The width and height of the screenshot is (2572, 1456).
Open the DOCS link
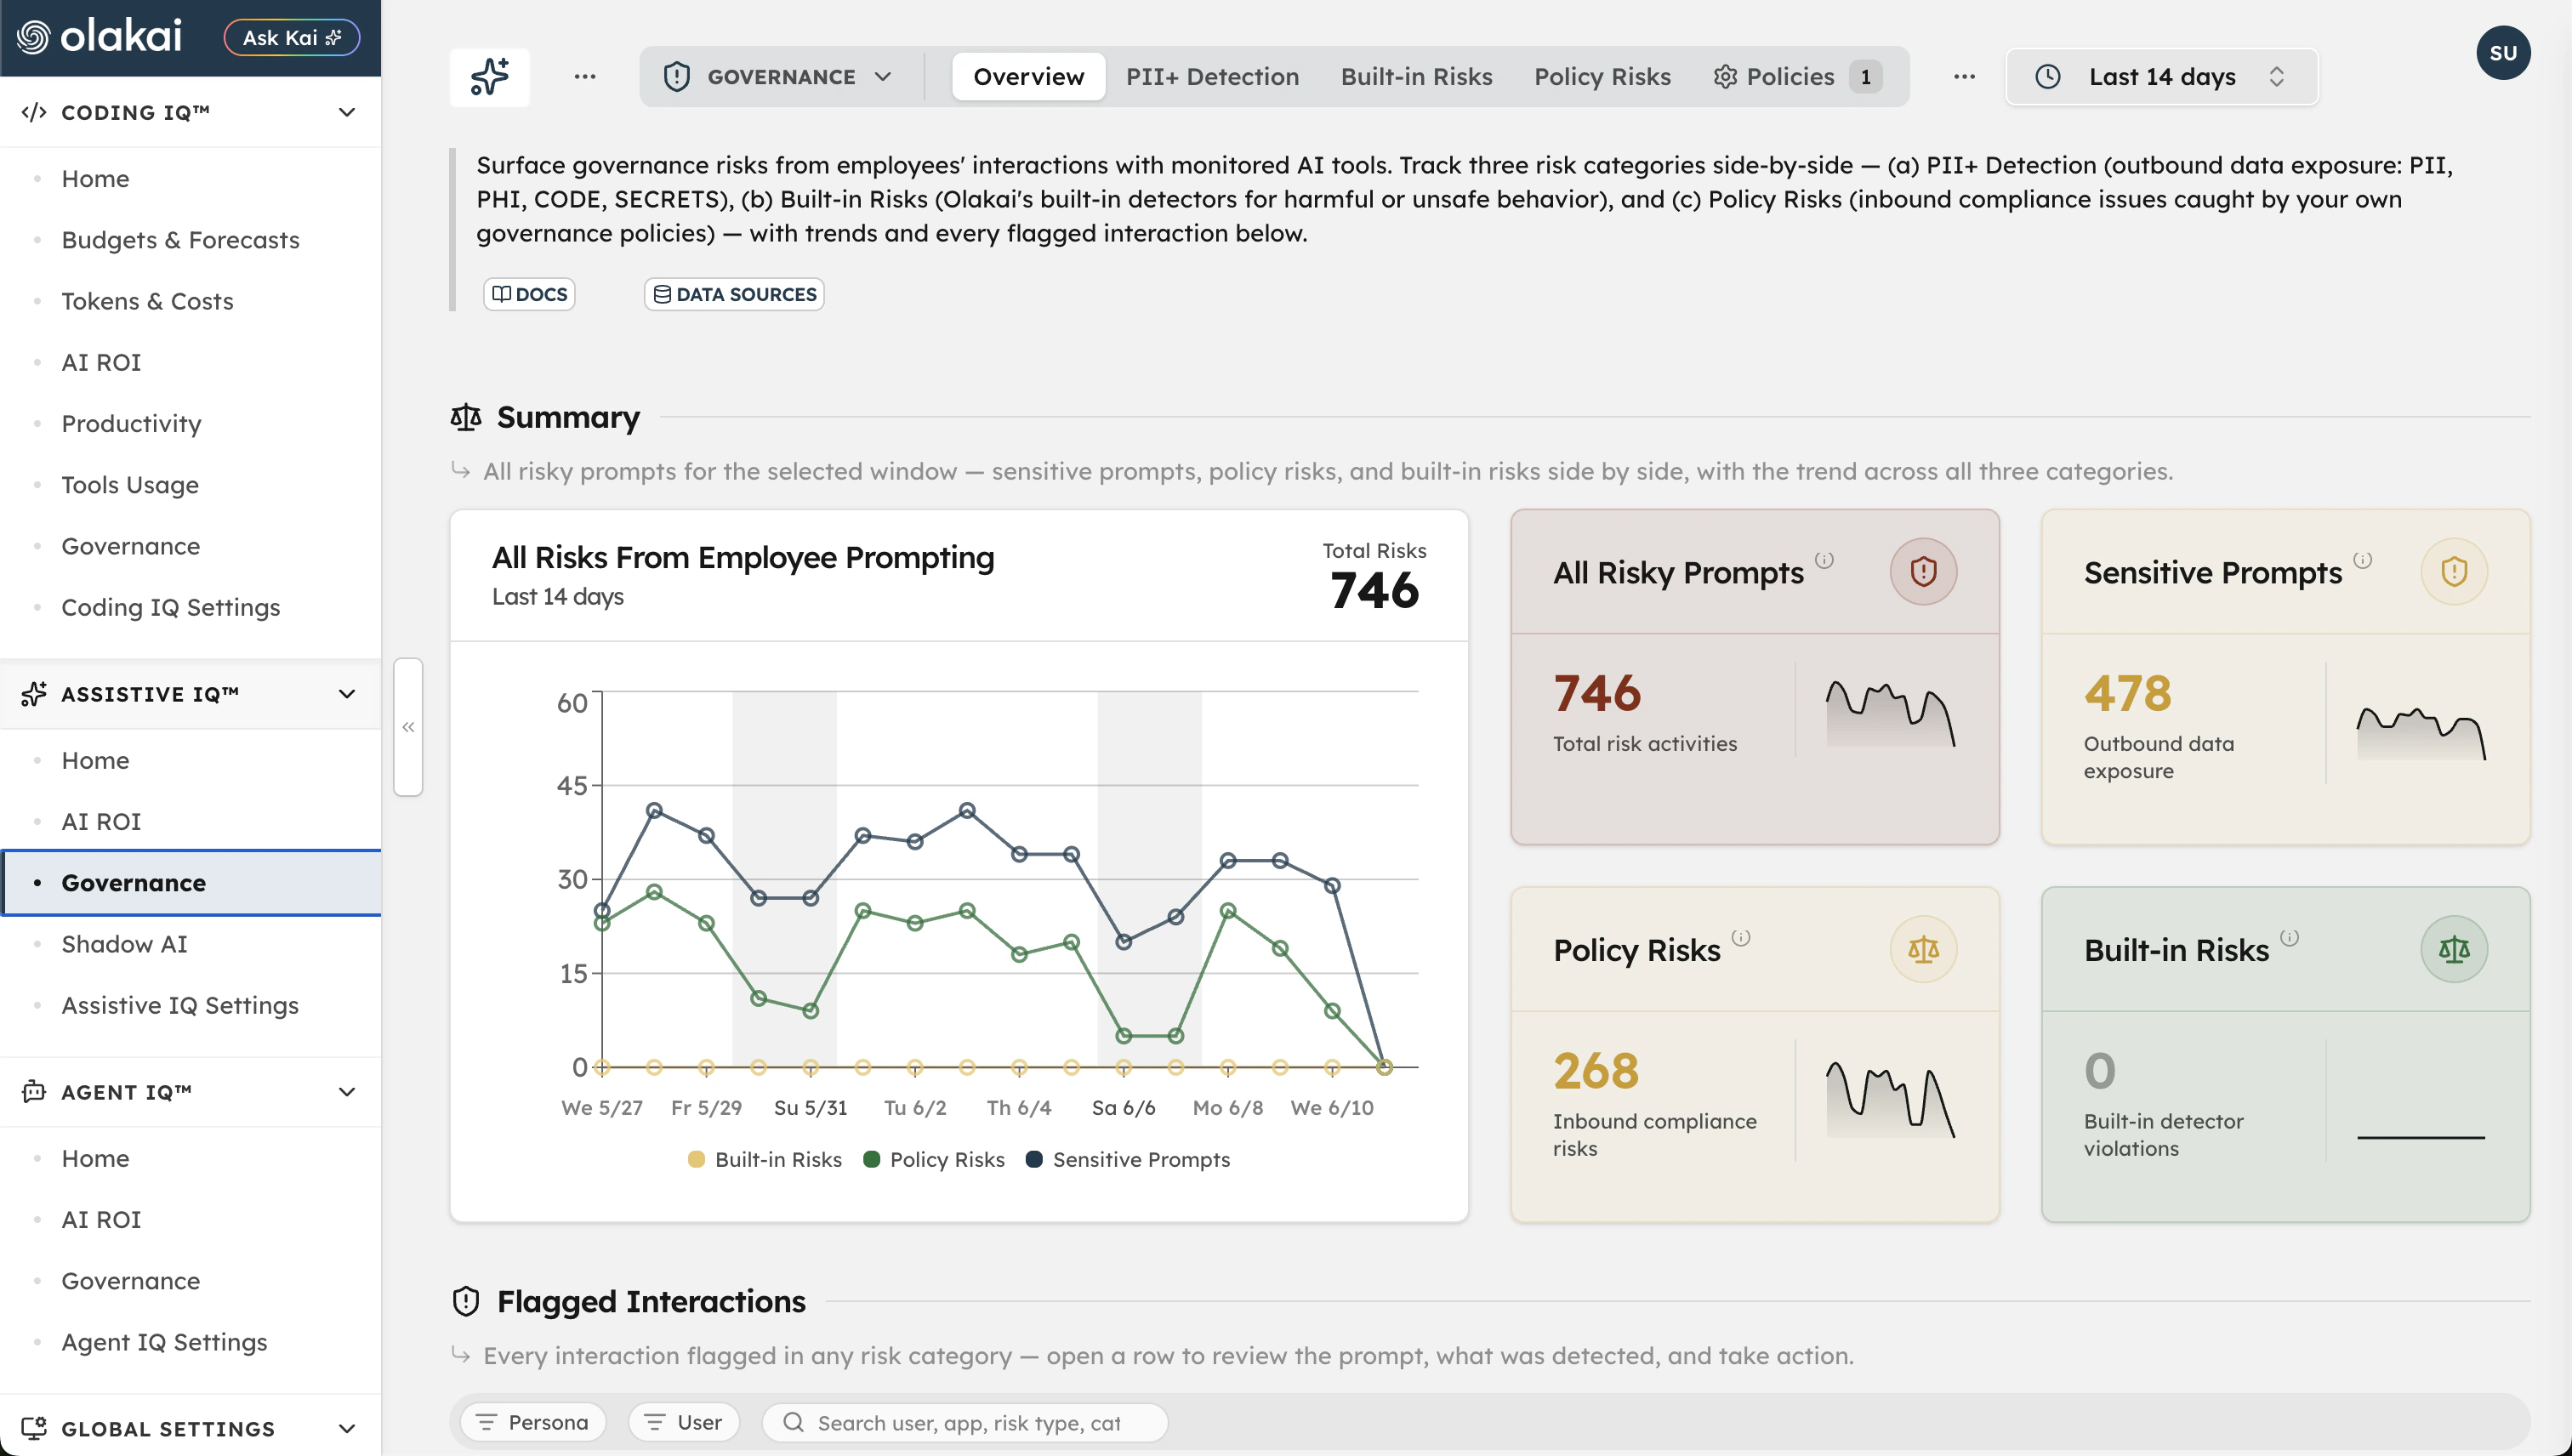529,294
